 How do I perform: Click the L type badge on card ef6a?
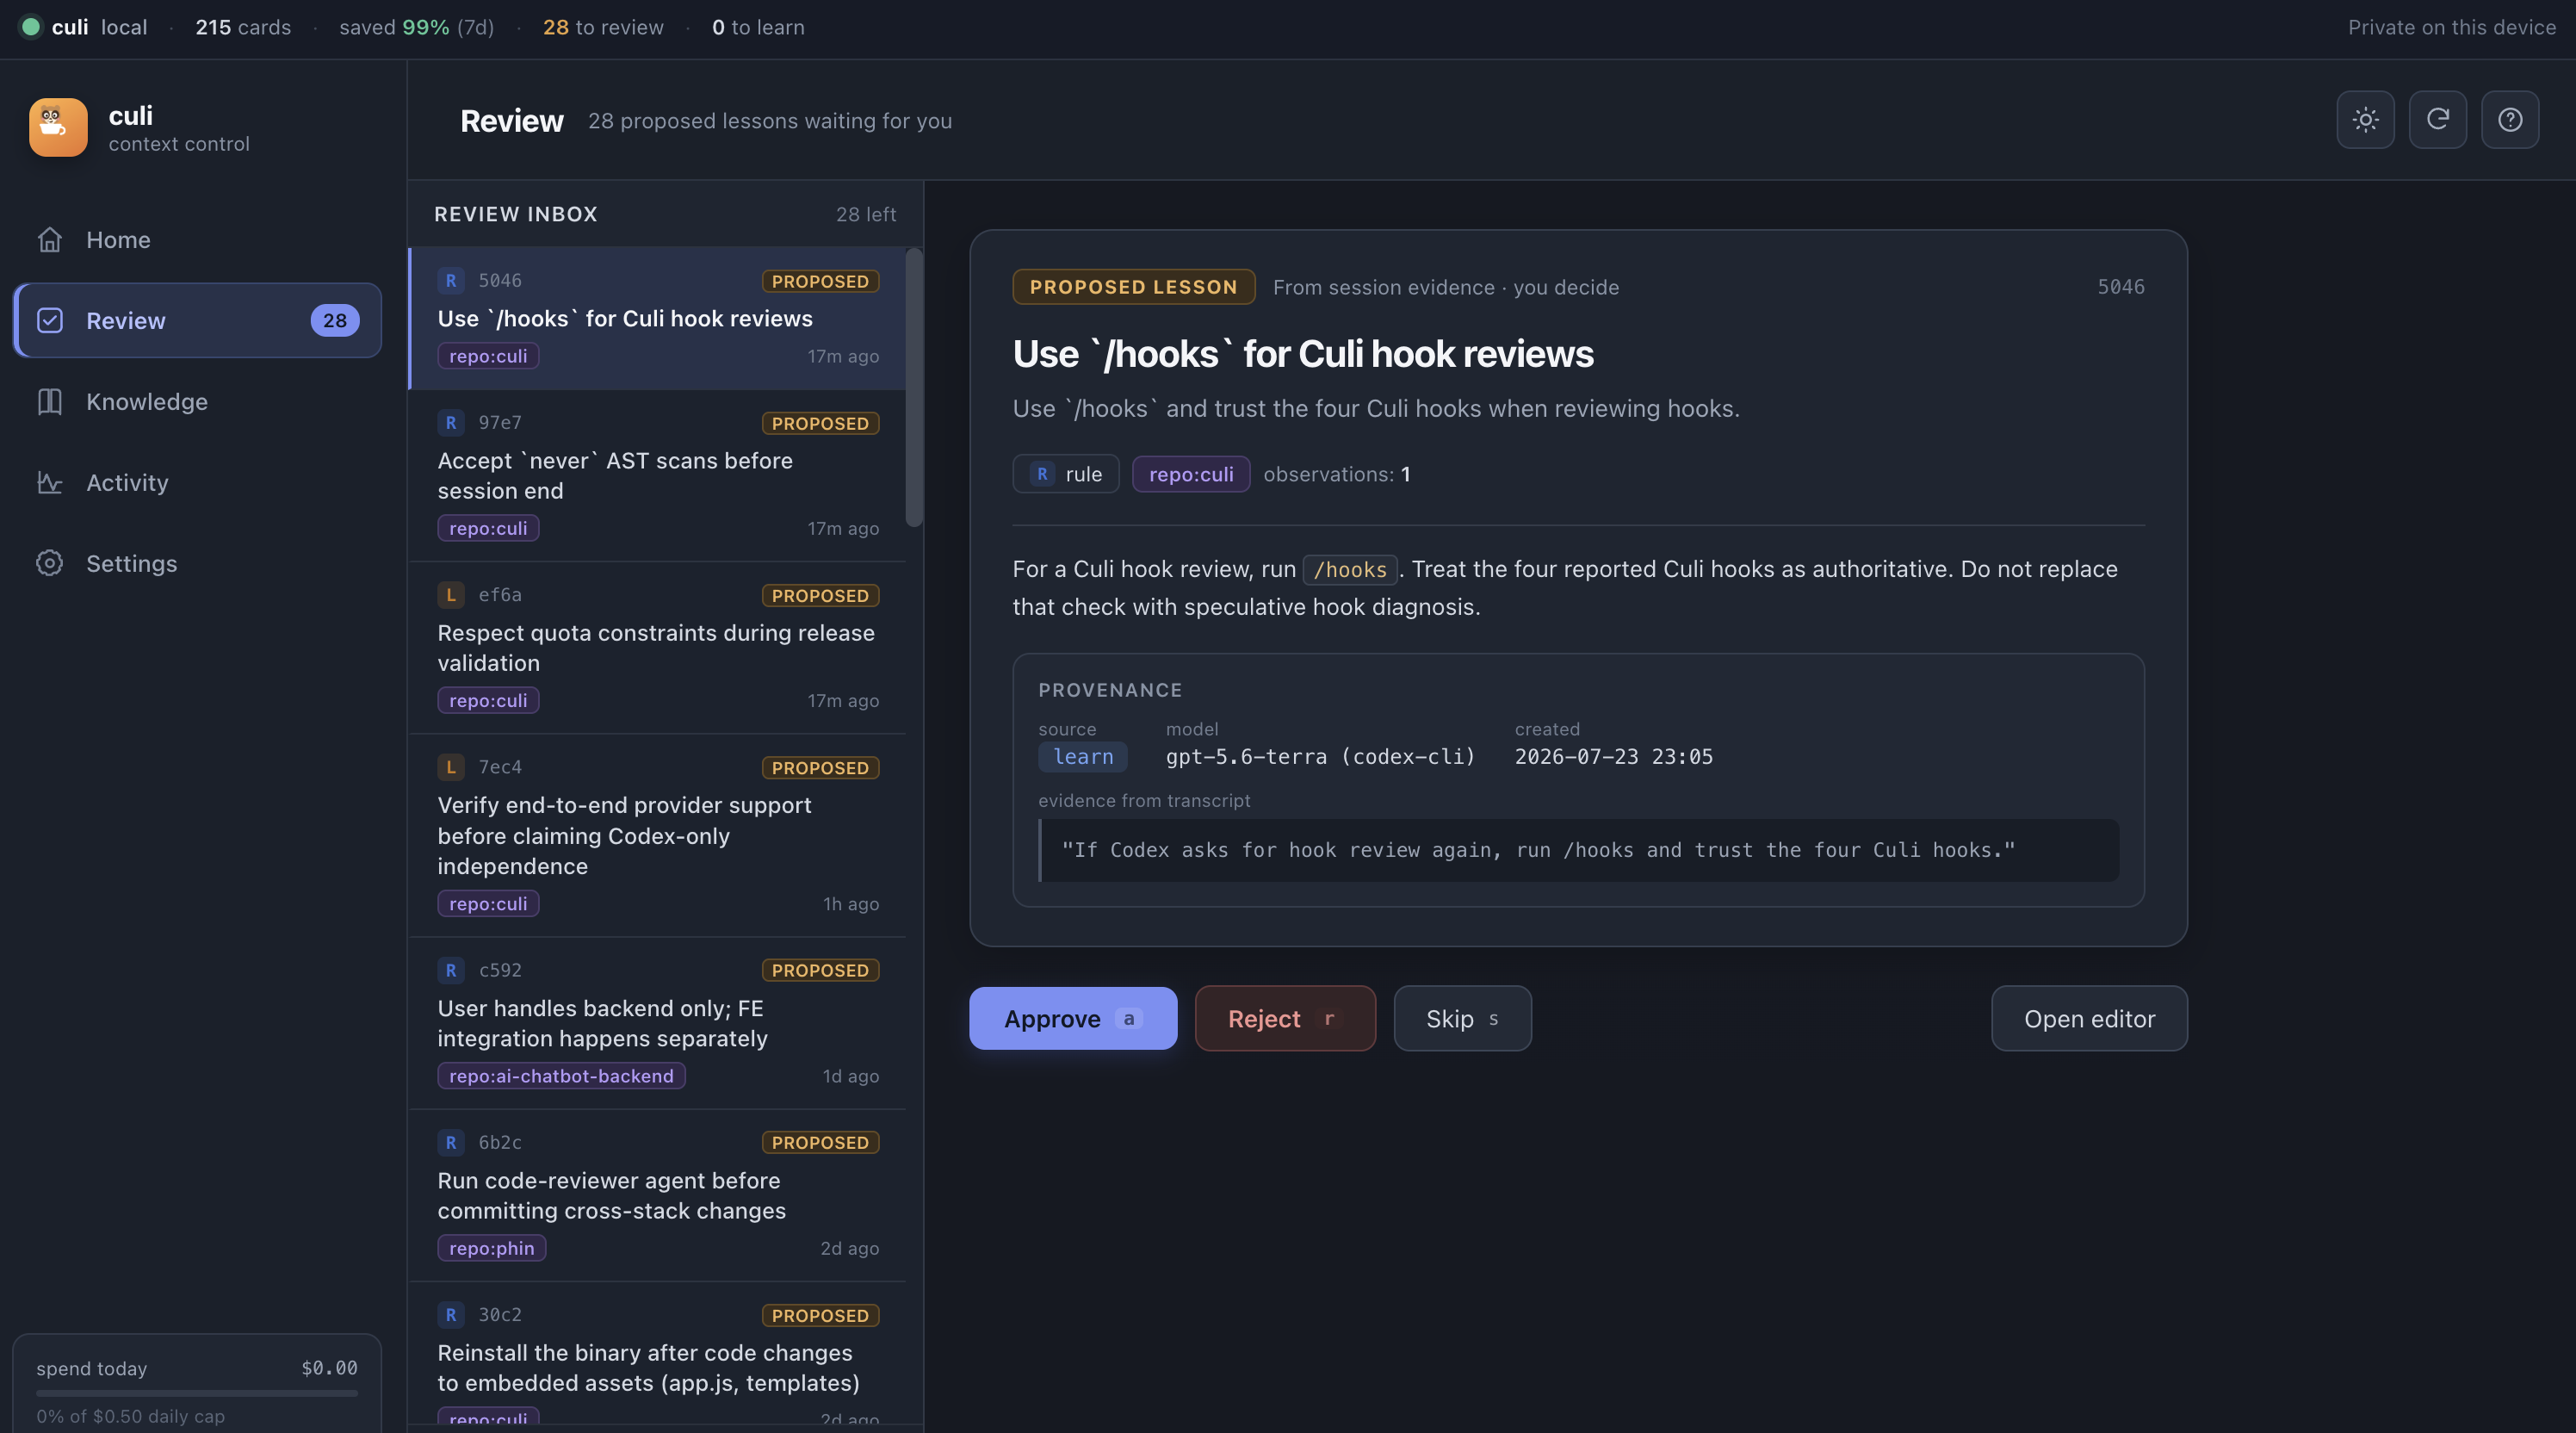(451, 595)
